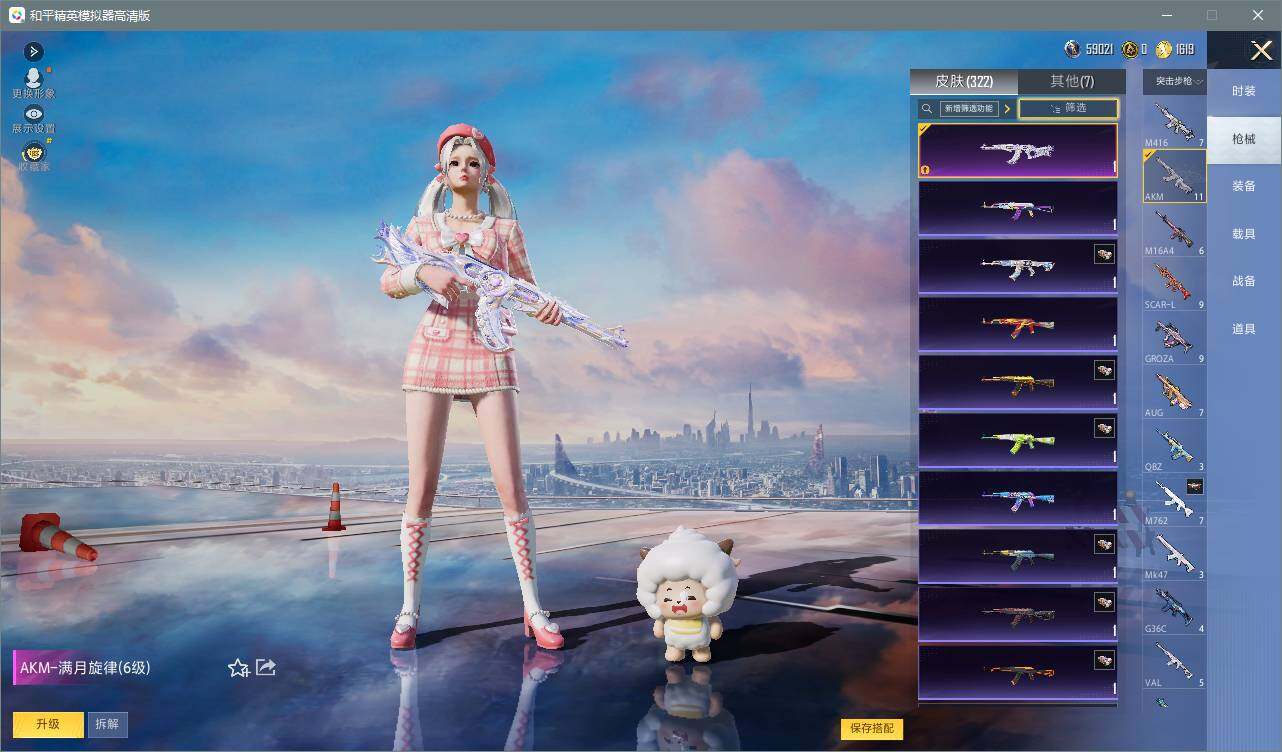Switch to the 其他(7) tab
The image size is (1282, 752).
pyautogui.click(x=1072, y=81)
